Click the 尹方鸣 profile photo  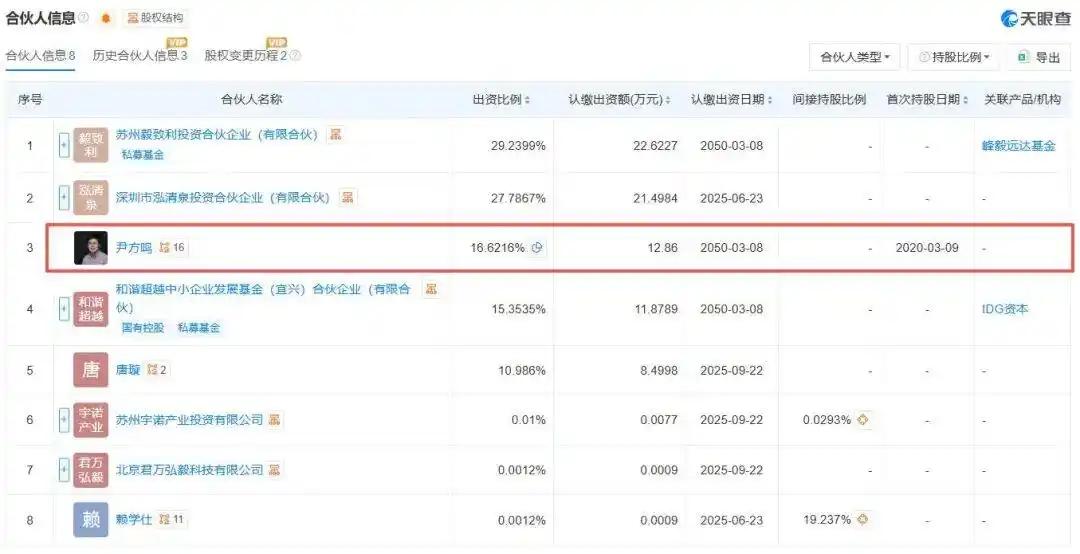(x=91, y=248)
